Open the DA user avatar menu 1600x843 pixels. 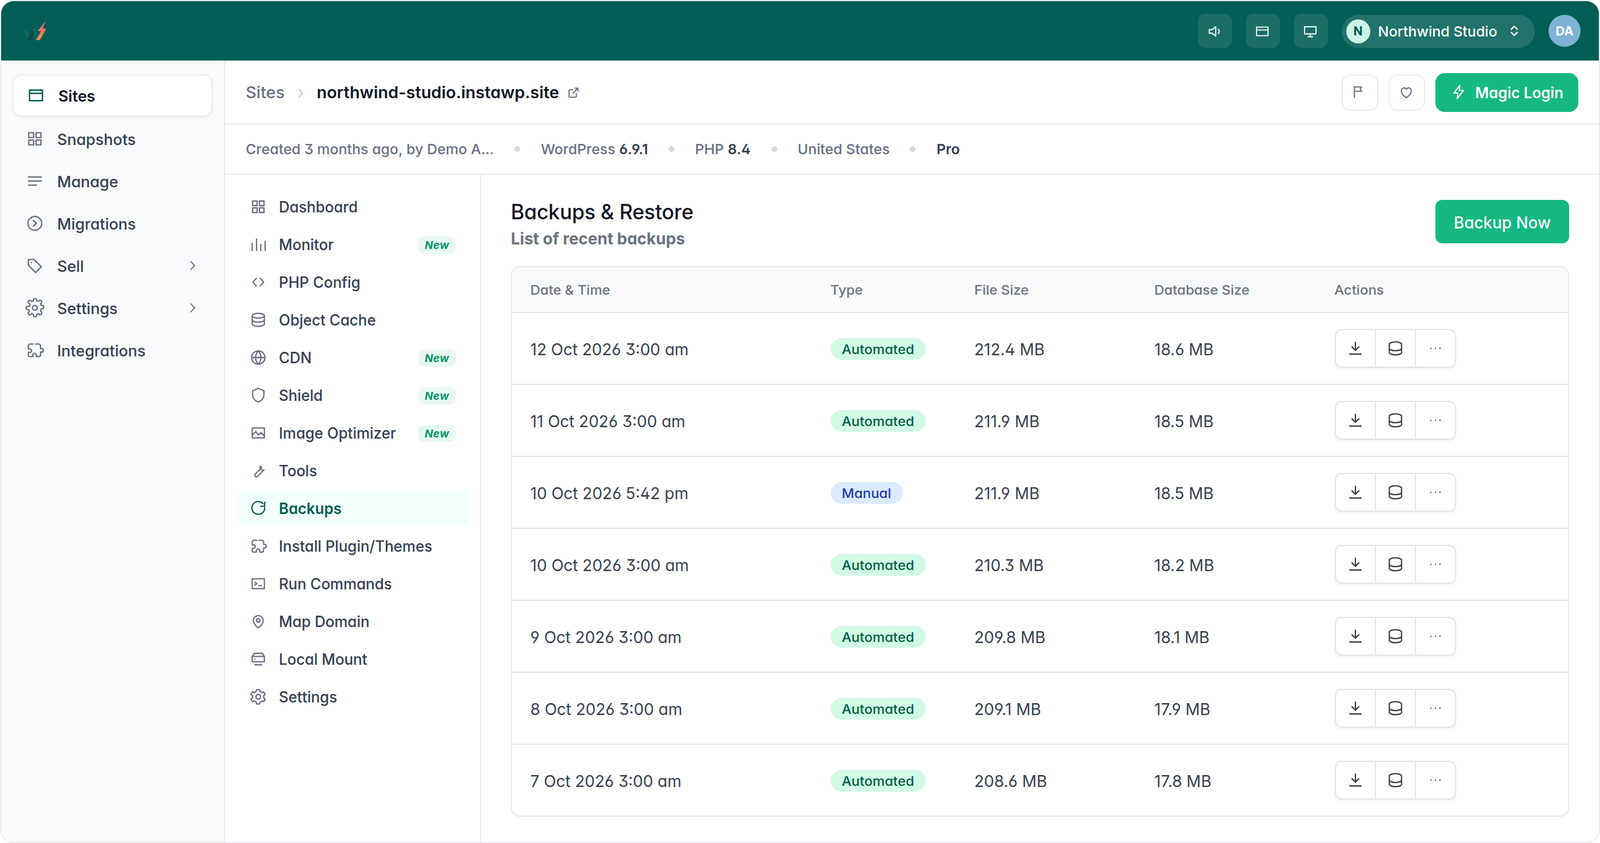(1564, 31)
